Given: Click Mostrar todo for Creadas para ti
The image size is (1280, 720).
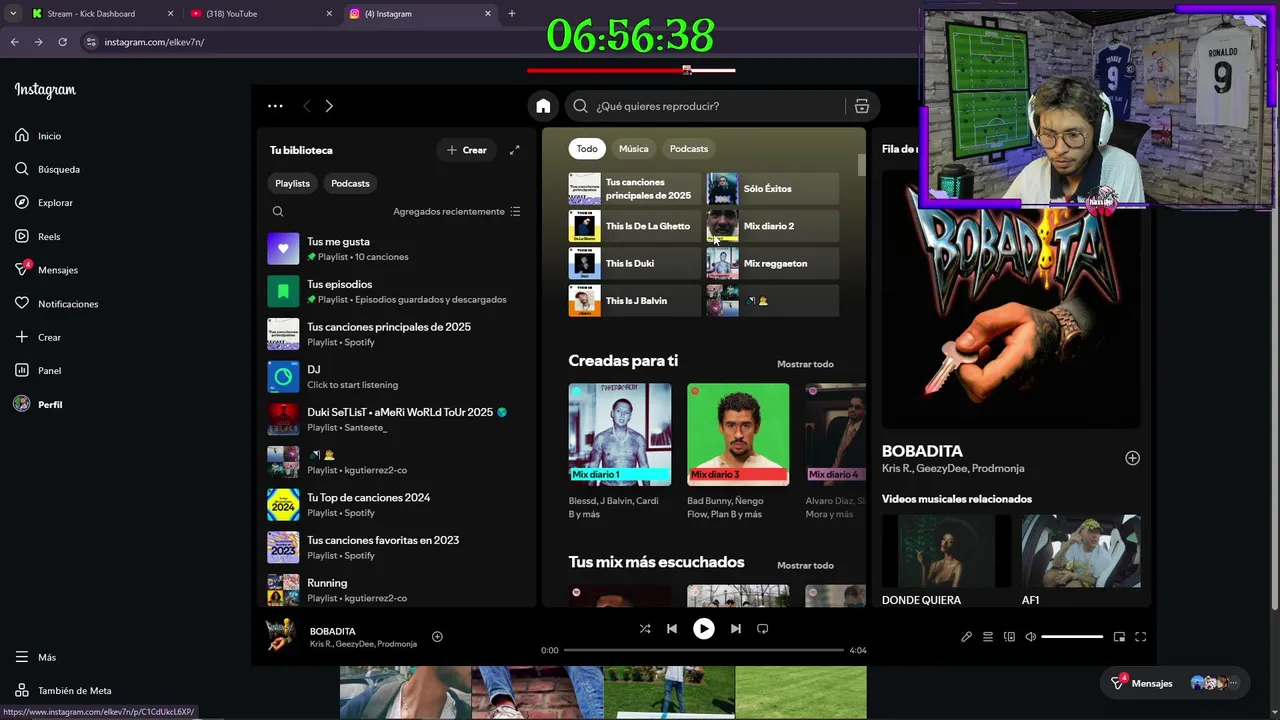Looking at the screenshot, I should tap(805, 364).
